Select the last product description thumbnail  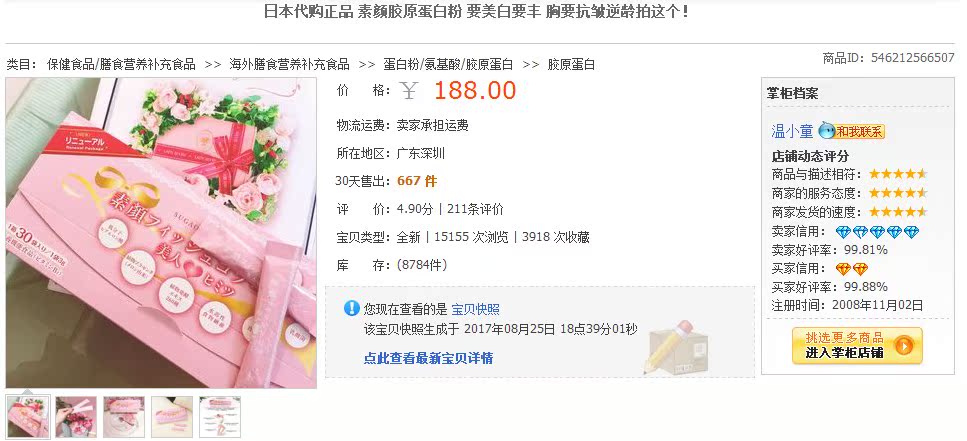click(x=220, y=417)
